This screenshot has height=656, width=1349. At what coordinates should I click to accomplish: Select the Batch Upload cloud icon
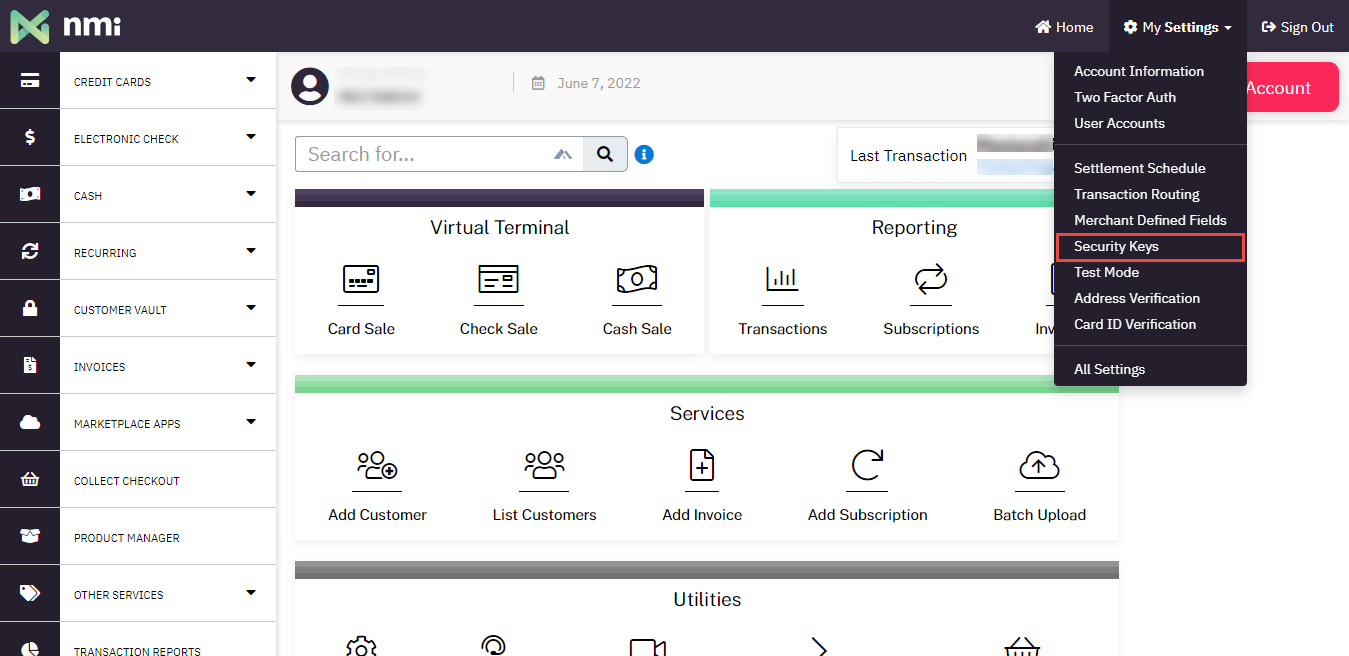[x=1039, y=467]
